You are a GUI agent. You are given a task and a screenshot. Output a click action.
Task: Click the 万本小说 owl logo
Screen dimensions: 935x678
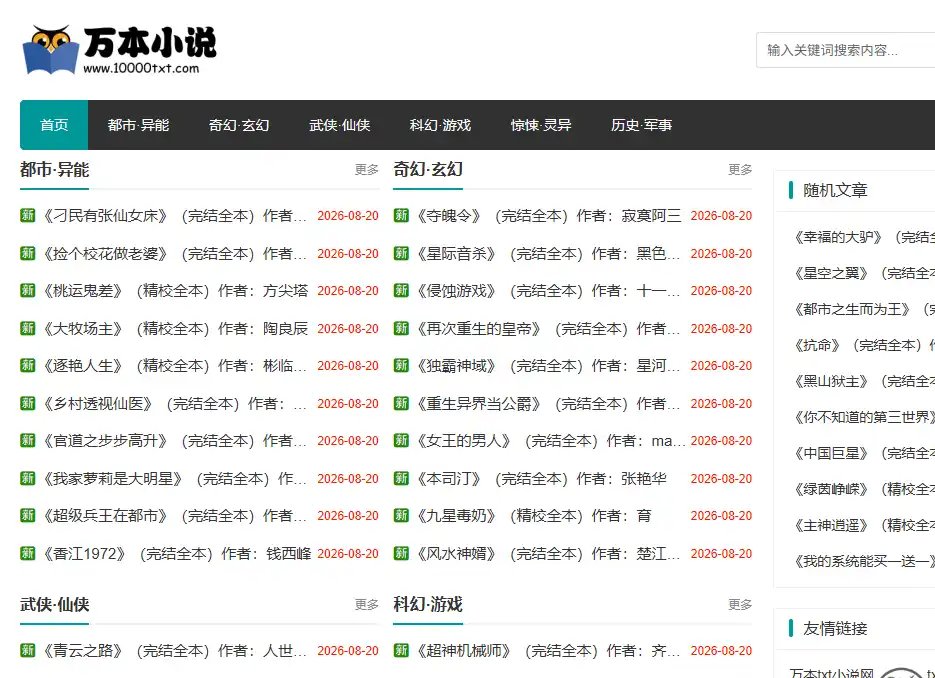pos(119,50)
